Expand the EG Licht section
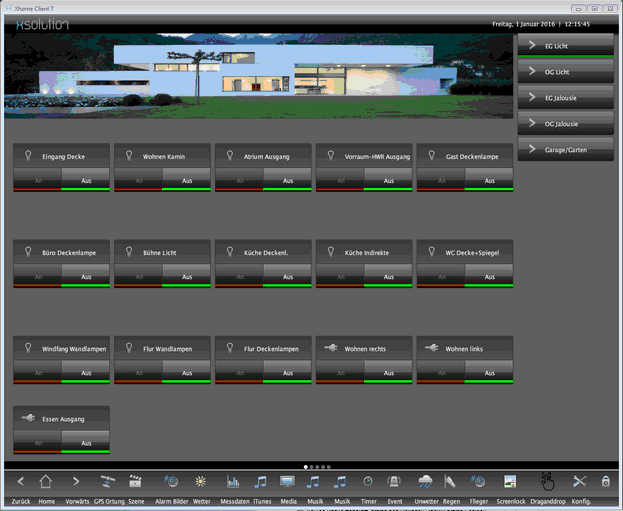 (565, 46)
